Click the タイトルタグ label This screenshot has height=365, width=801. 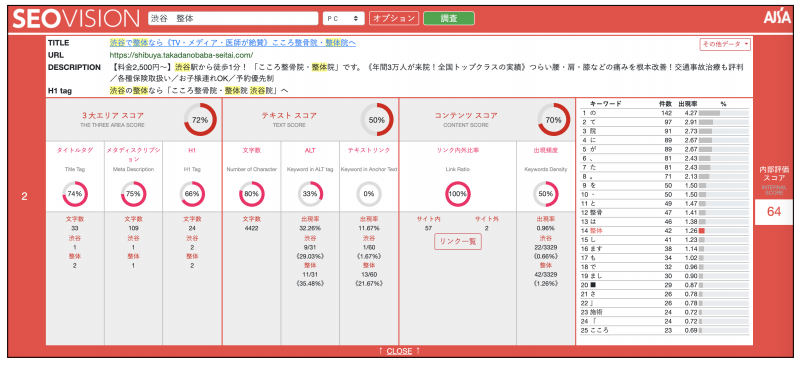point(75,150)
